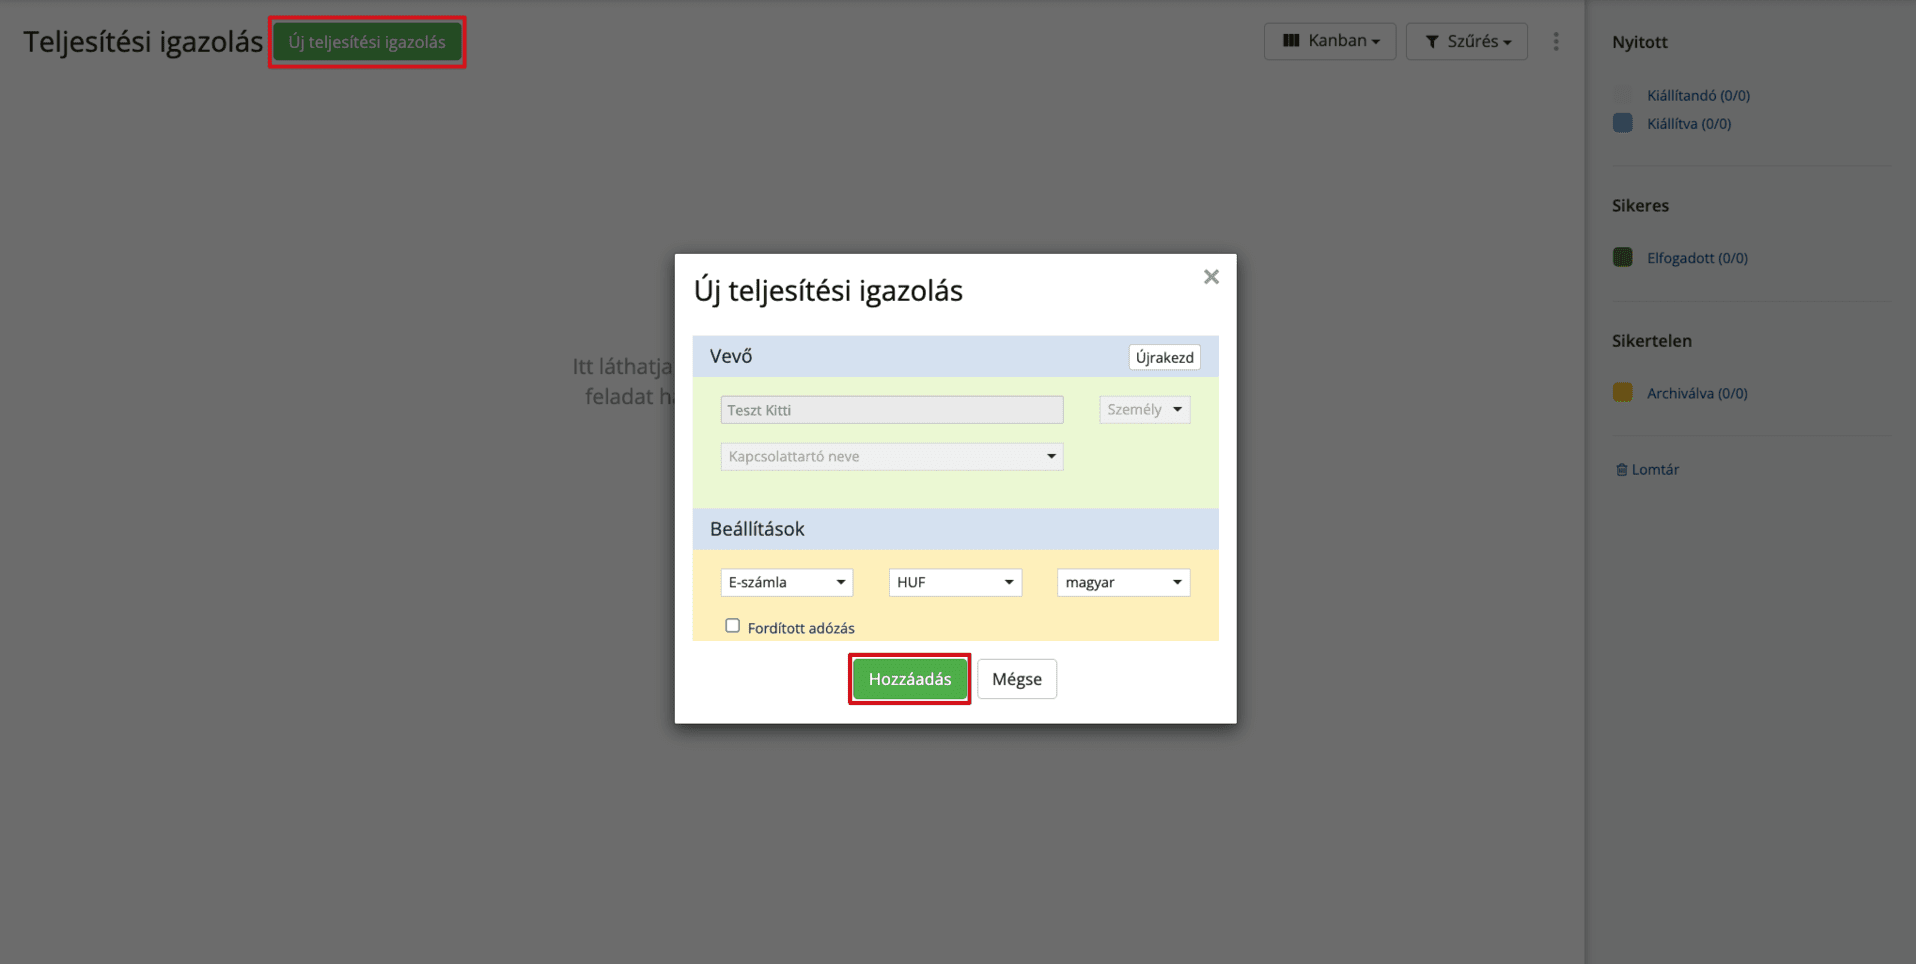Select the Elfogadott (0/0) status link
This screenshot has width=1916, height=964.
1697,258
